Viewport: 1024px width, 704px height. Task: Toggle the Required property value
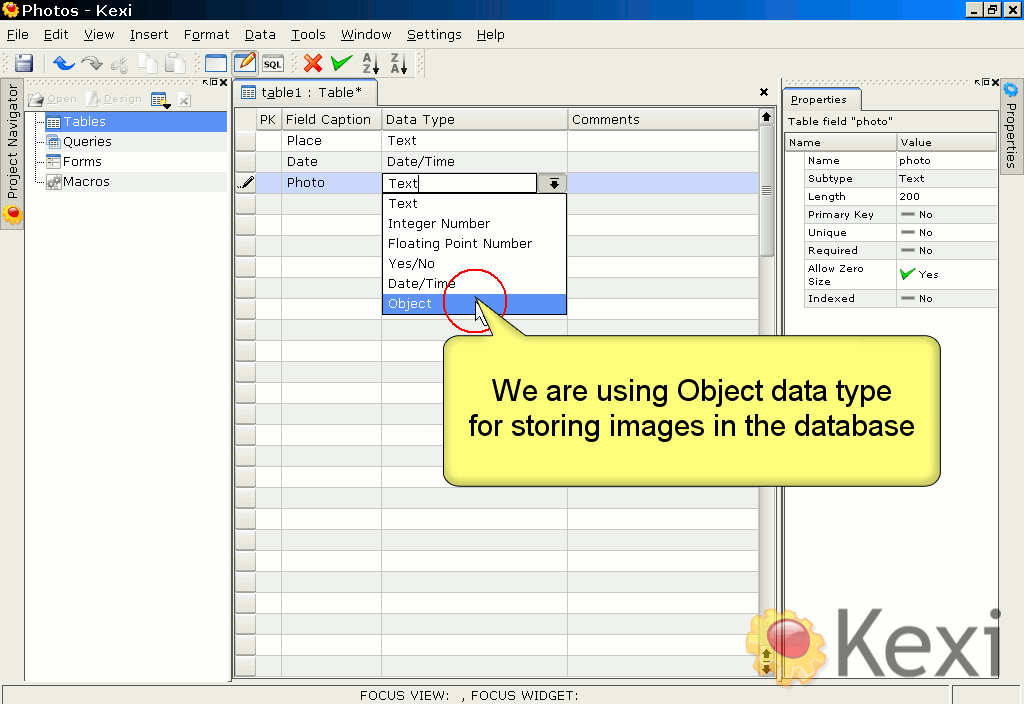946,251
